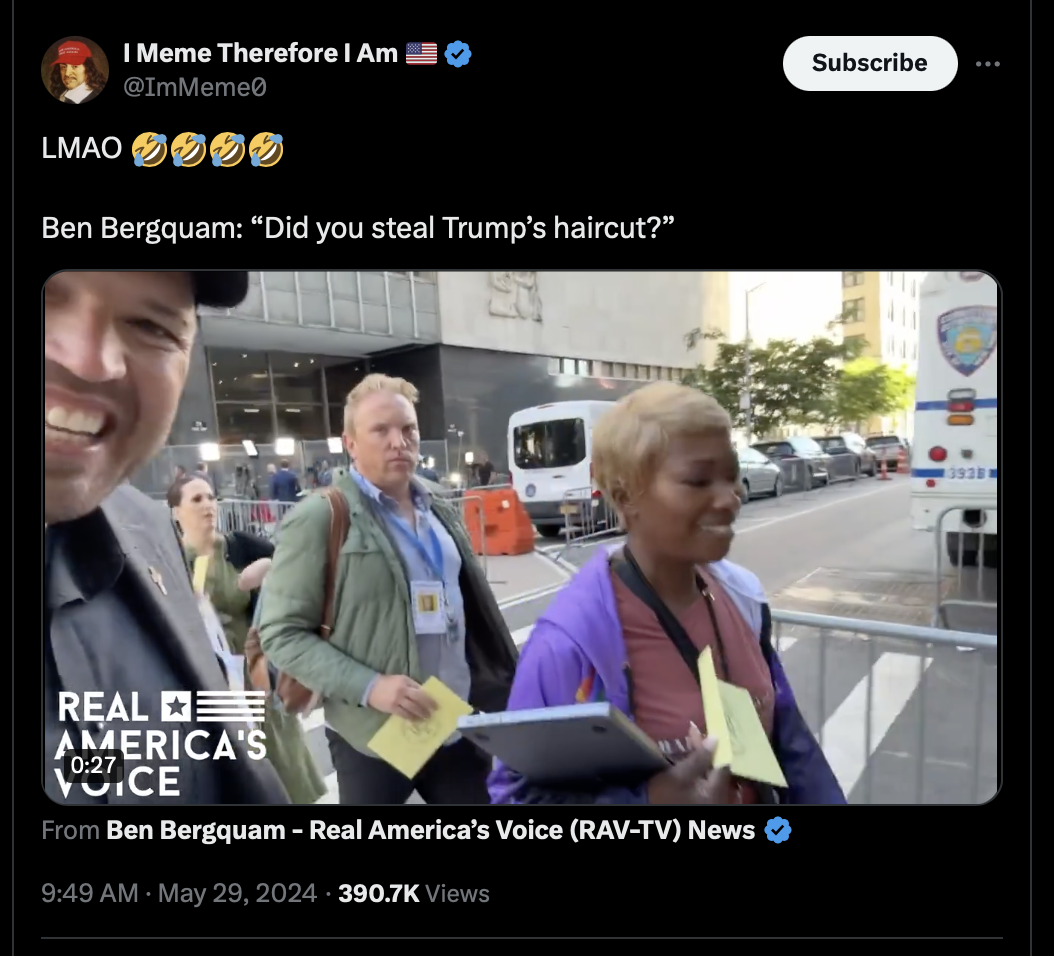Play the embedded Ben Bergquam video
Image resolution: width=1054 pixels, height=956 pixels.
coord(522,537)
